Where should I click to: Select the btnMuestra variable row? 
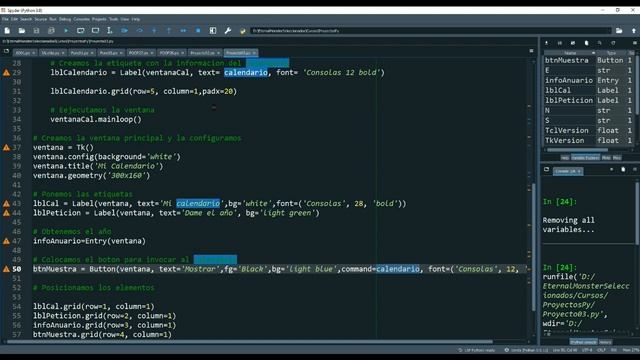click(589, 60)
